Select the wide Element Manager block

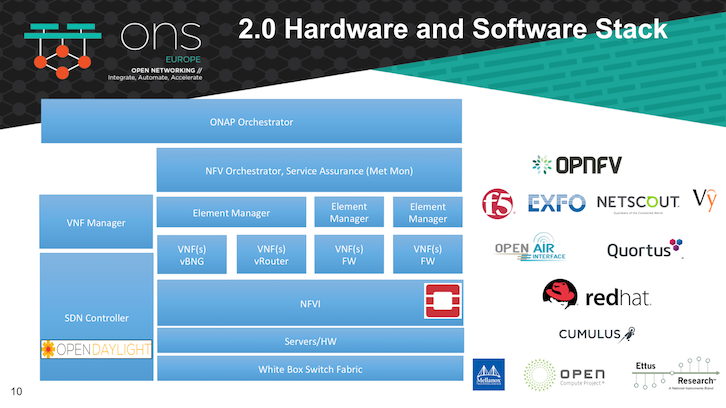(232, 212)
